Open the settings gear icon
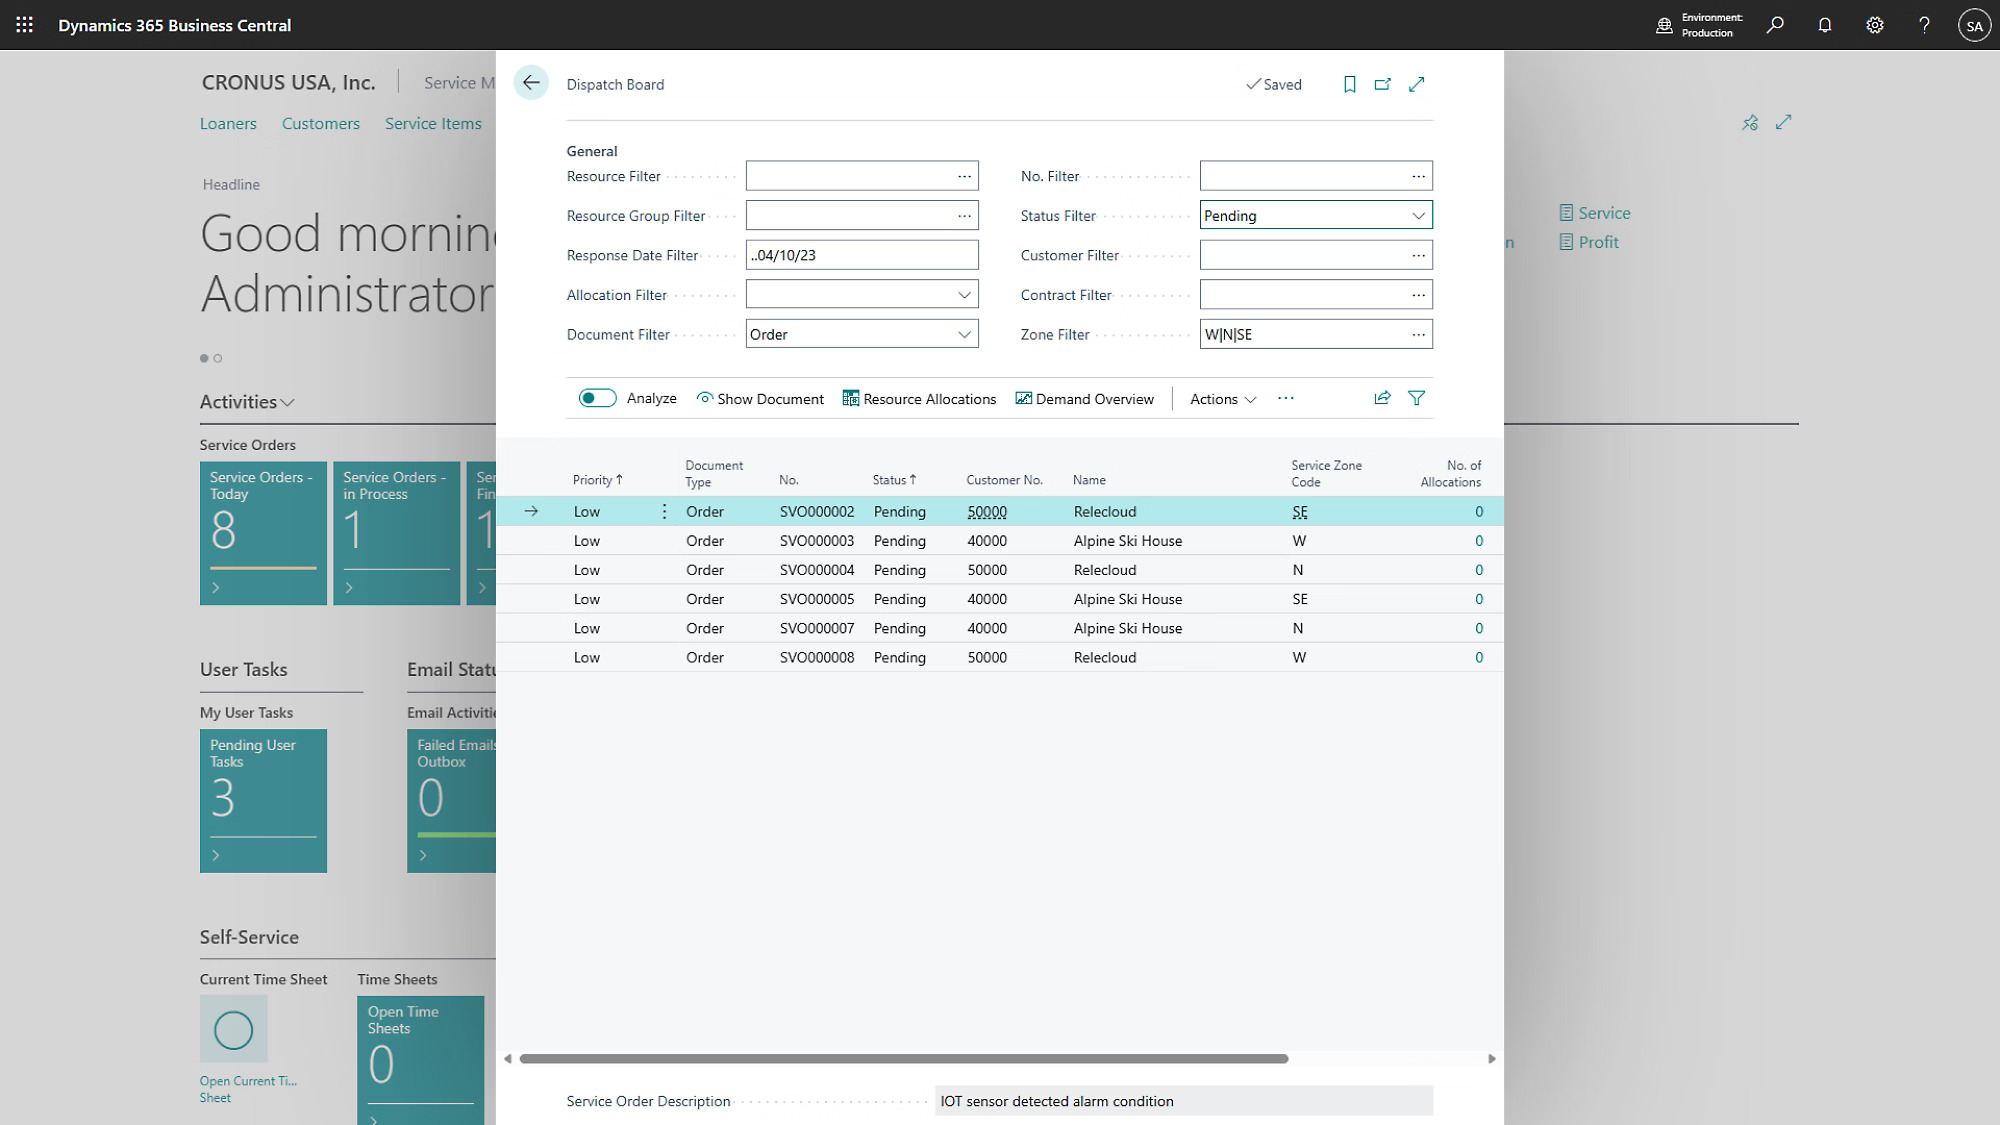This screenshot has height=1125, width=2000. point(1874,25)
